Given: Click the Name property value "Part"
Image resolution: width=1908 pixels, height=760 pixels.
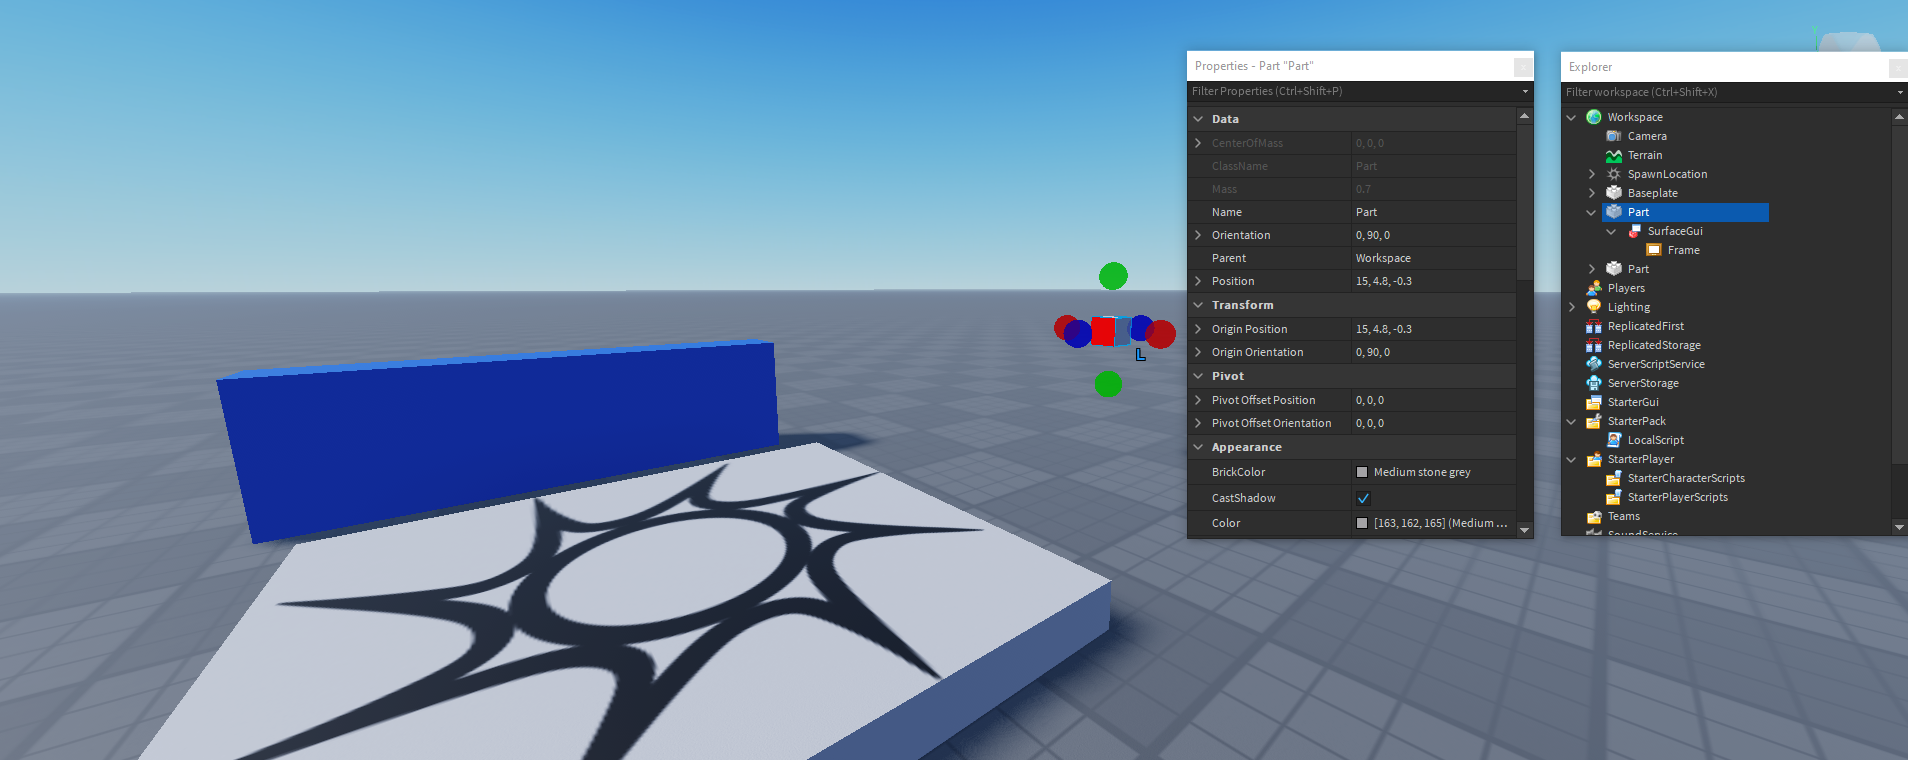Looking at the screenshot, I should pyautogui.click(x=1366, y=212).
